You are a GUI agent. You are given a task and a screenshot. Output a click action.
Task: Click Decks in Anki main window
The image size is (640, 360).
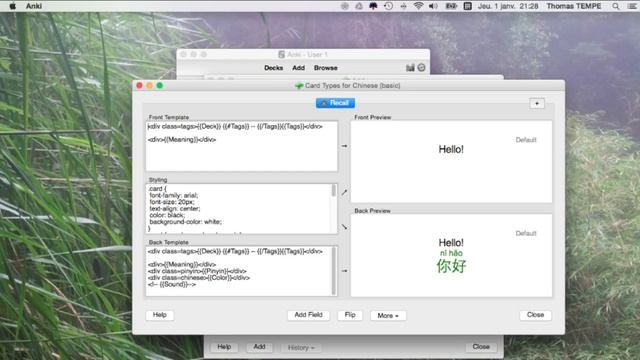coord(273,68)
